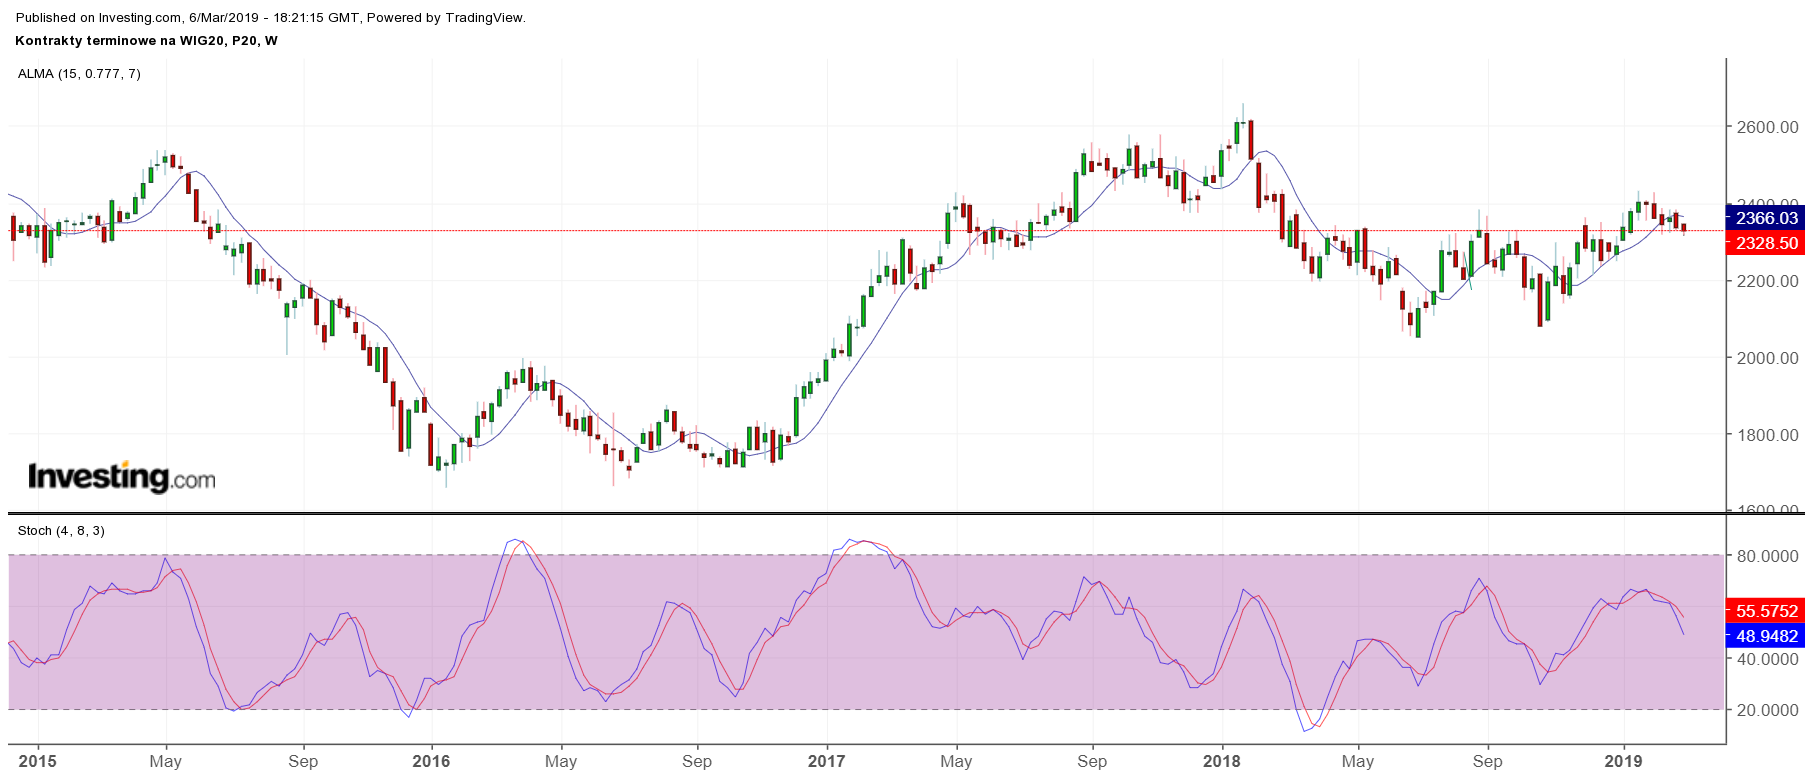Screen dimensions: 1812x778
Task: Click the 40.0000 stochastic axis label
Action: coord(1768,660)
